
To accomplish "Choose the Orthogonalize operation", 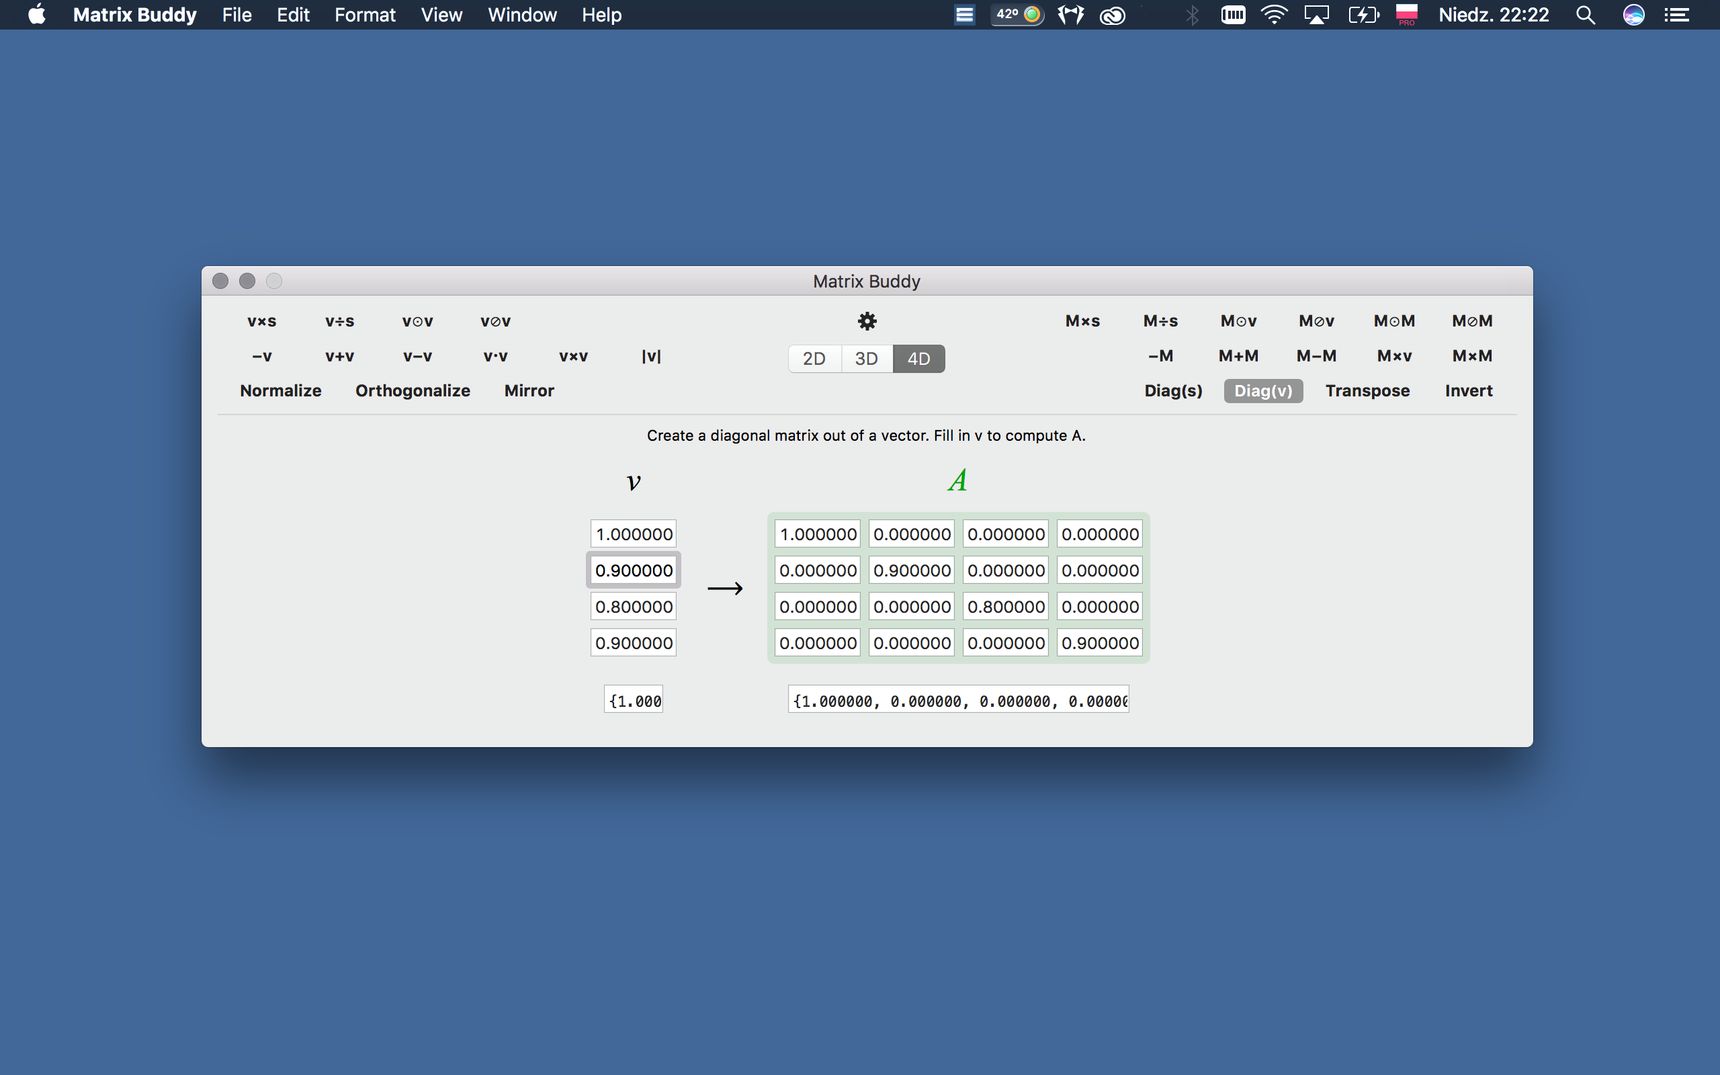I will coord(413,391).
